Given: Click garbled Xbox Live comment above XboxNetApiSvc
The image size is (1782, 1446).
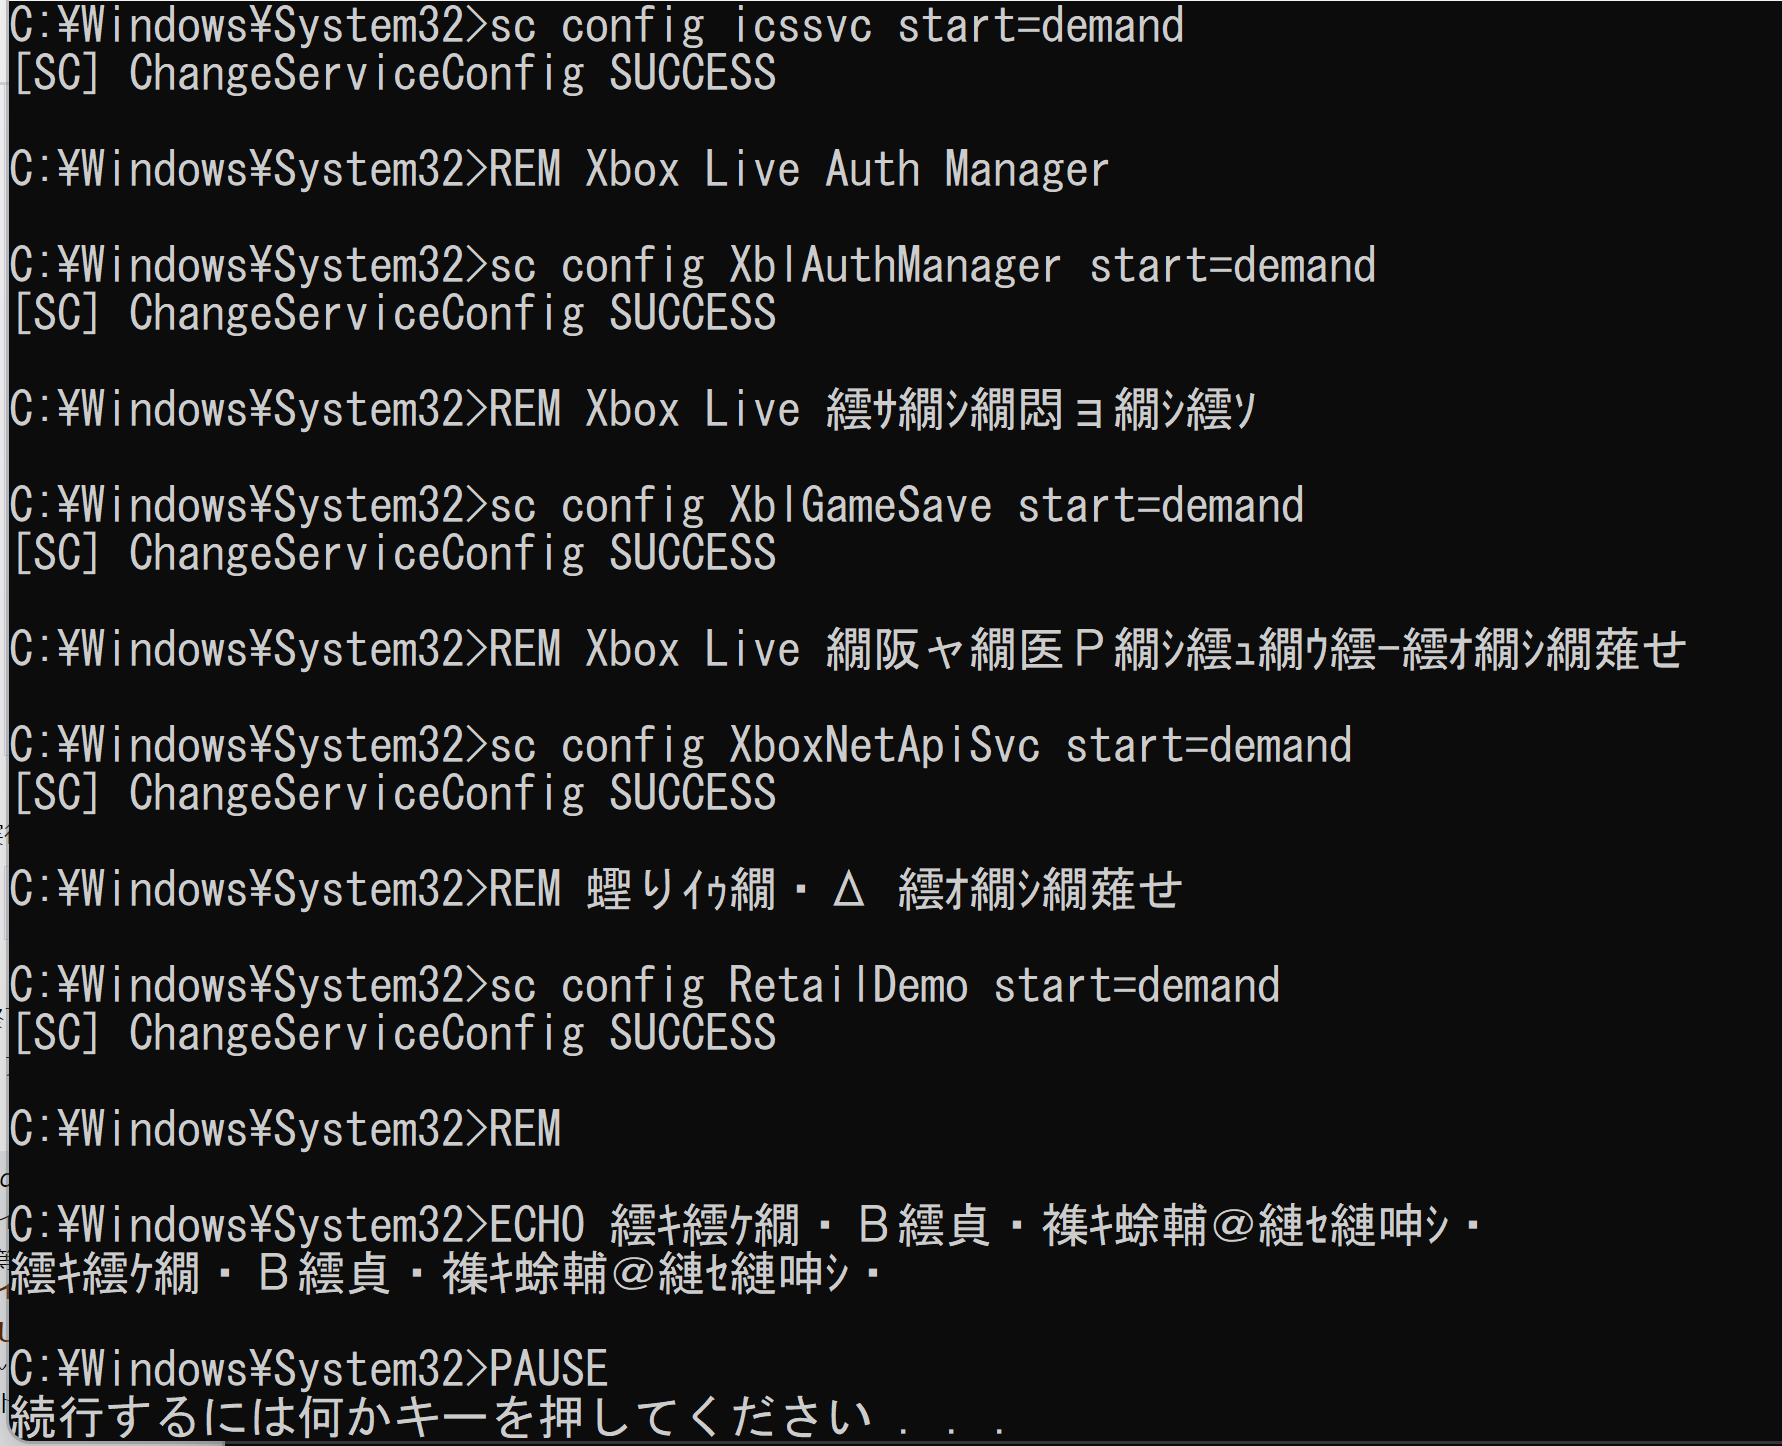Looking at the screenshot, I should click(x=1255, y=649).
